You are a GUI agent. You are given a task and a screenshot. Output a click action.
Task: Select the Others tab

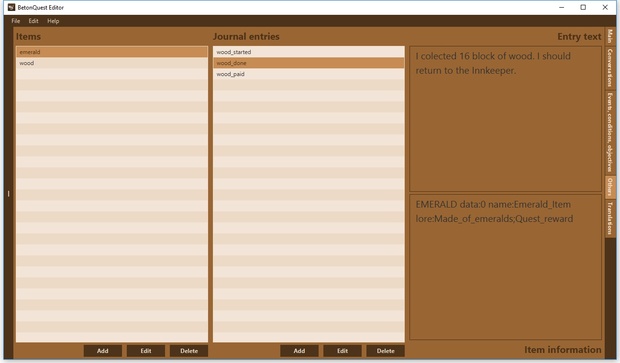tap(610, 187)
